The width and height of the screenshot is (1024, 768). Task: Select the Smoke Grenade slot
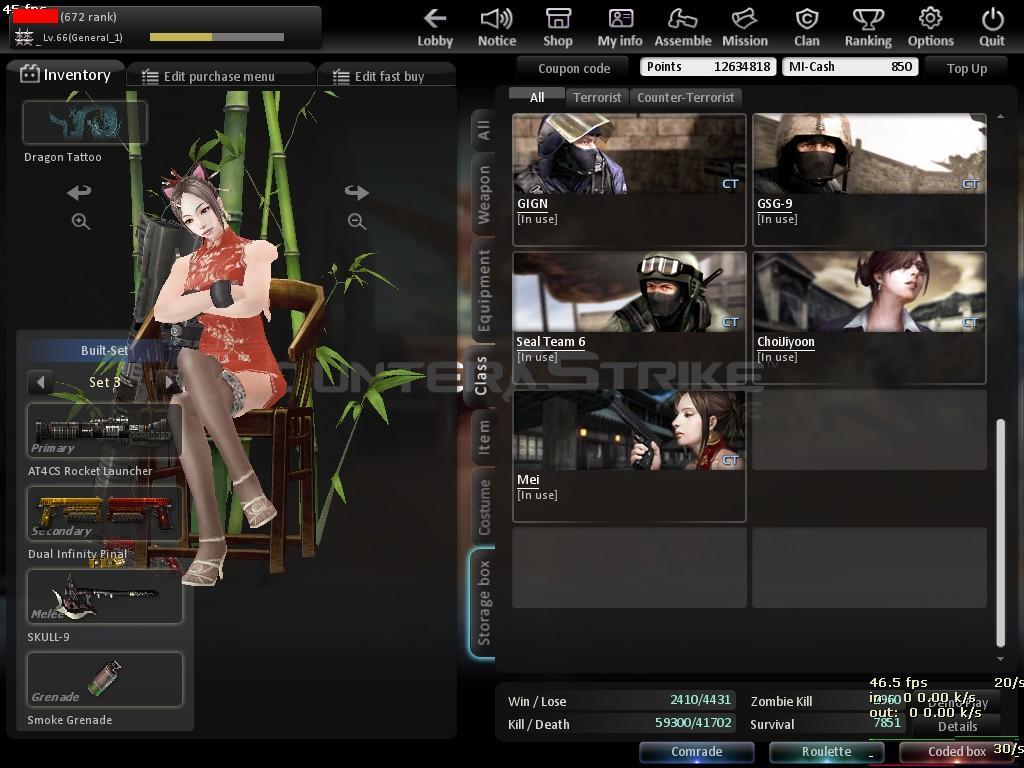coord(104,679)
